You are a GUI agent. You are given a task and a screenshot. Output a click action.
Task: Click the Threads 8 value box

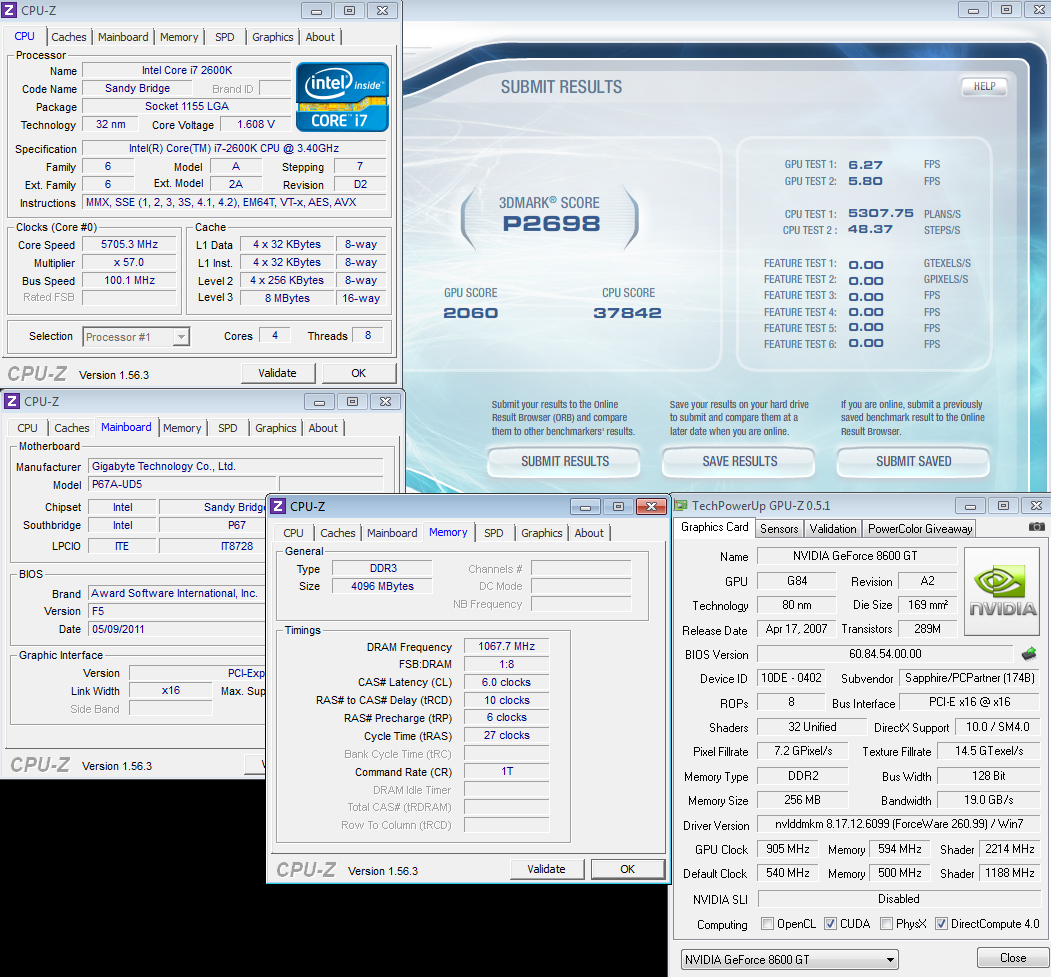368,335
